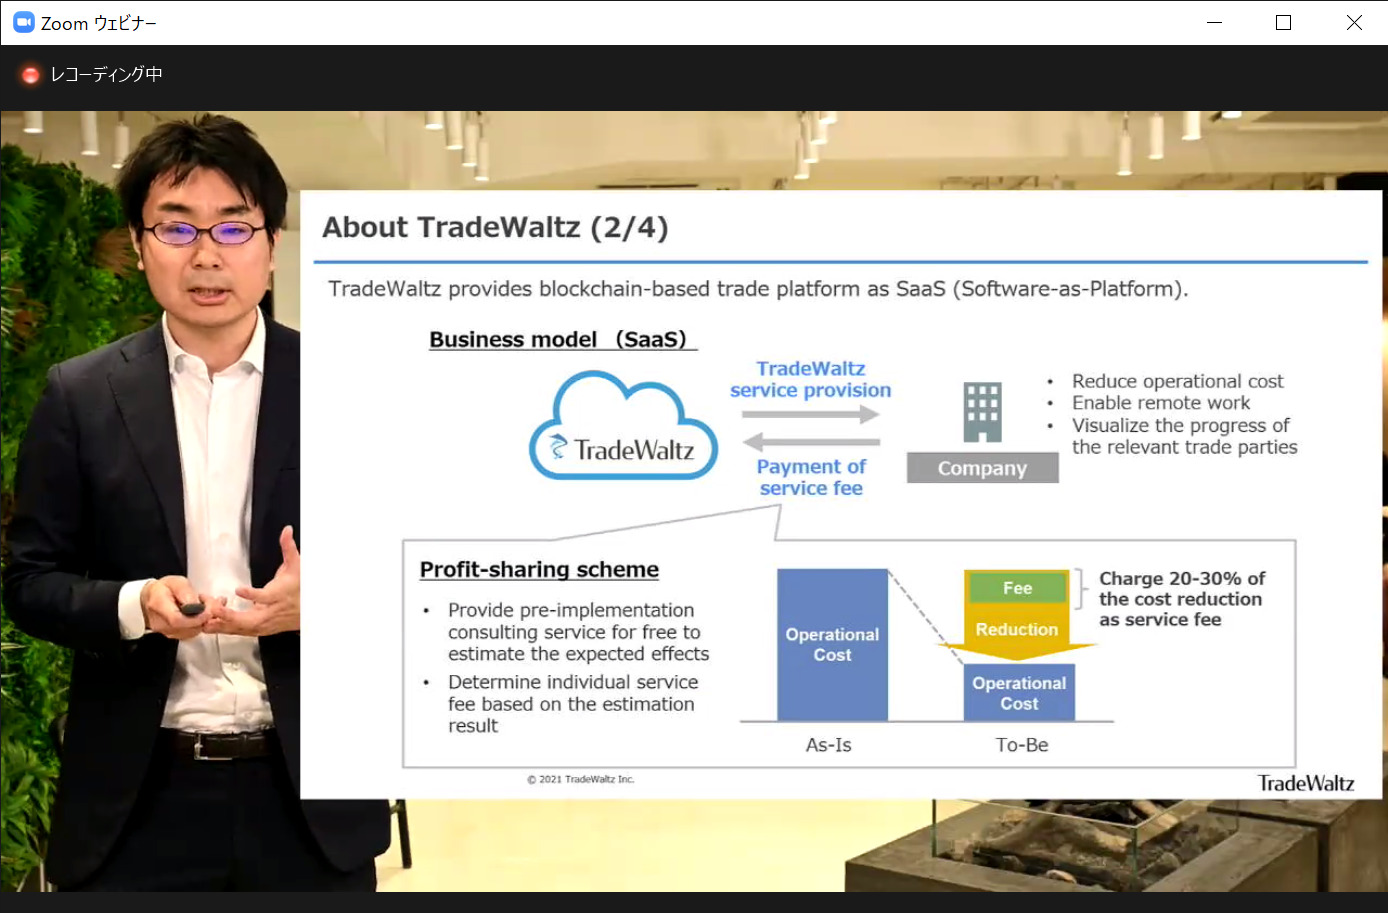This screenshot has height=913, width=1388.
Task: Click the 'Provide pre-implementation consulting' bullet
Action: [x=578, y=632]
